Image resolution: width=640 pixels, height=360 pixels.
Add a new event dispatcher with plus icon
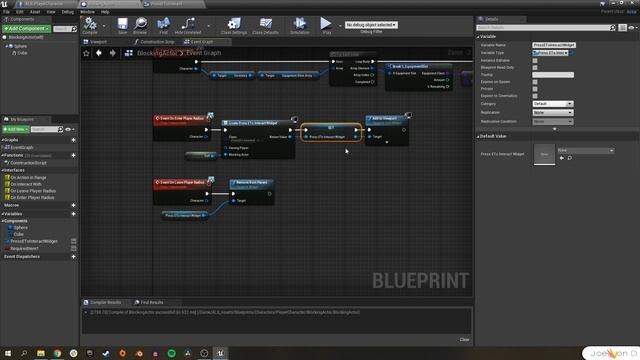pyautogui.click(x=73, y=257)
